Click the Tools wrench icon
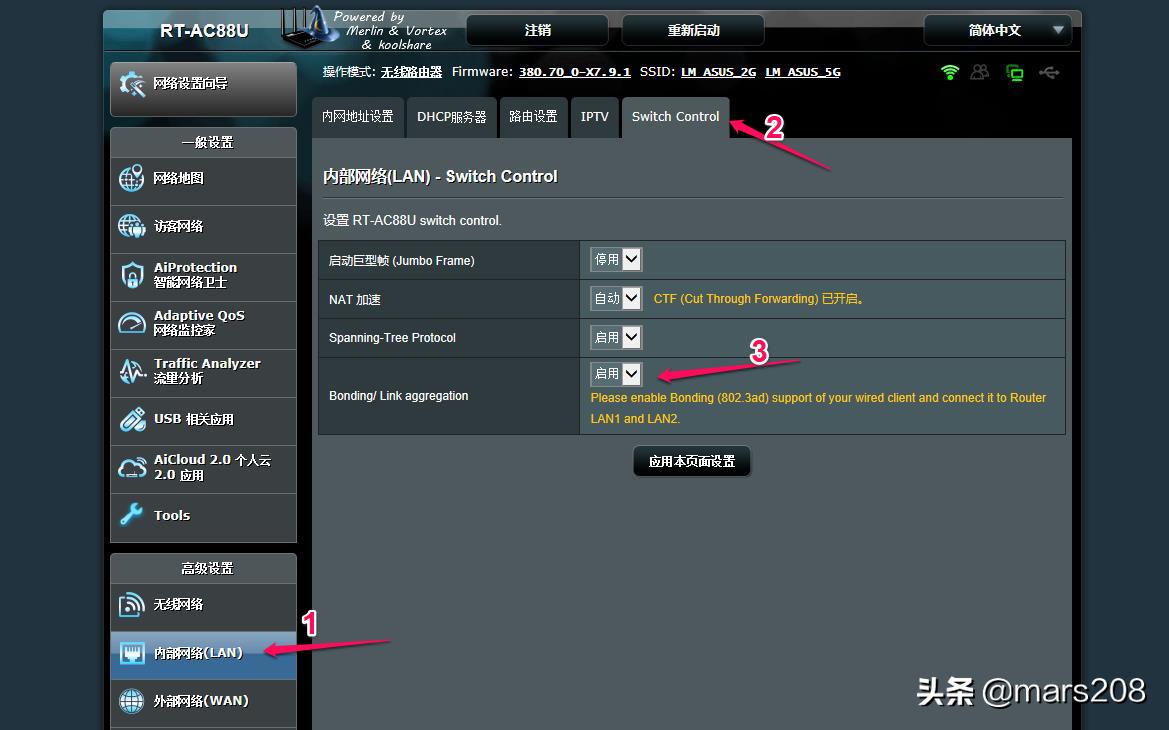Screen dimensions: 1169x730 [x=132, y=515]
